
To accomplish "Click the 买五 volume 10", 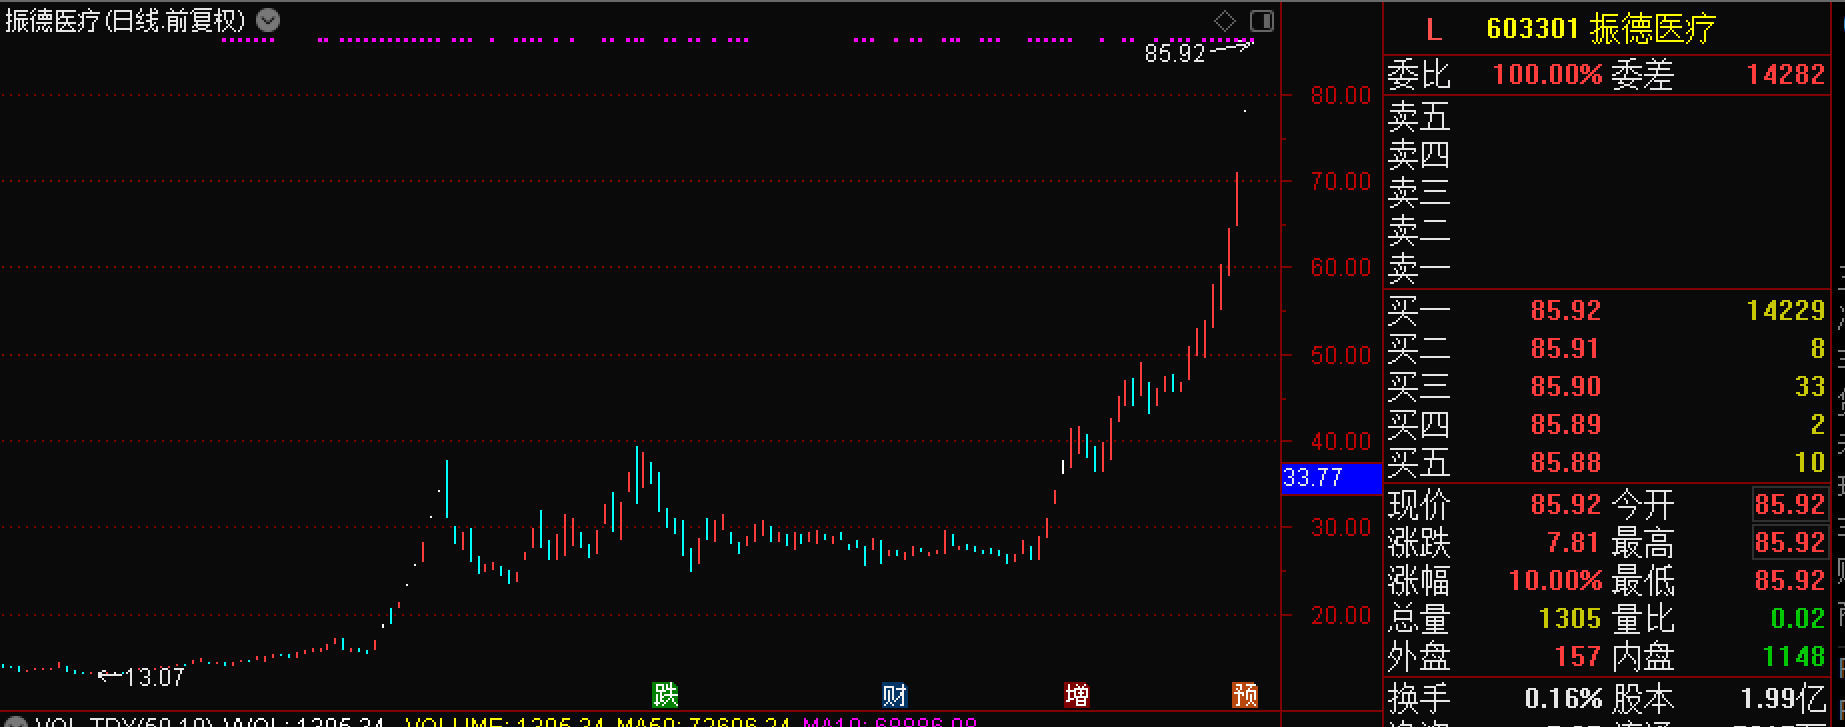I will tap(1810, 463).
